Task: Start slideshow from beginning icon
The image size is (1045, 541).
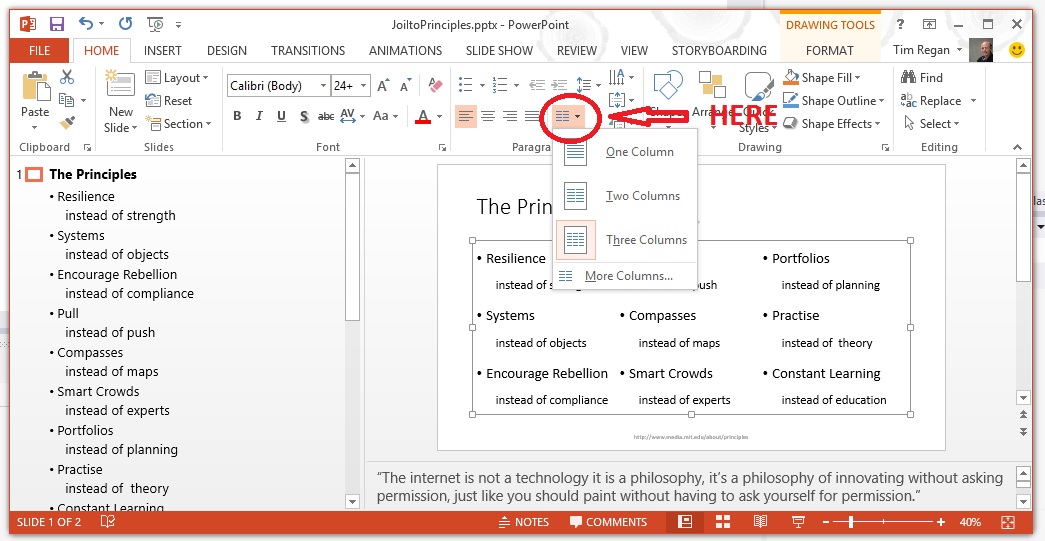Action: (x=155, y=25)
